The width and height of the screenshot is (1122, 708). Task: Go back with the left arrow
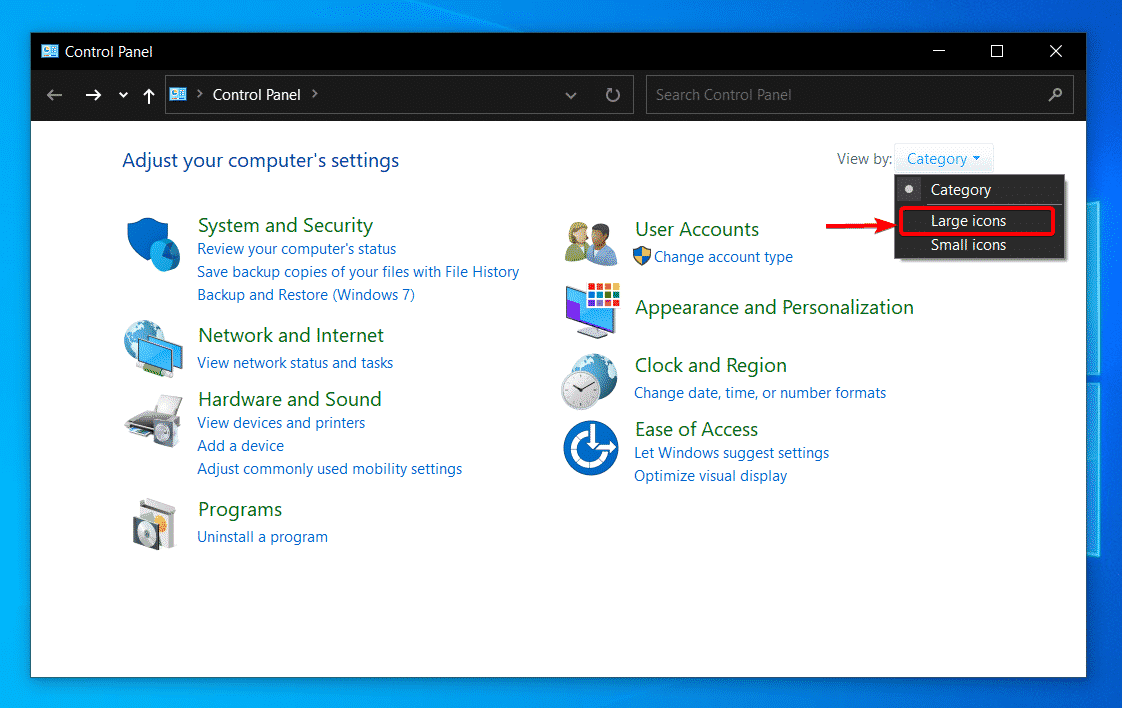pos(54,95)
